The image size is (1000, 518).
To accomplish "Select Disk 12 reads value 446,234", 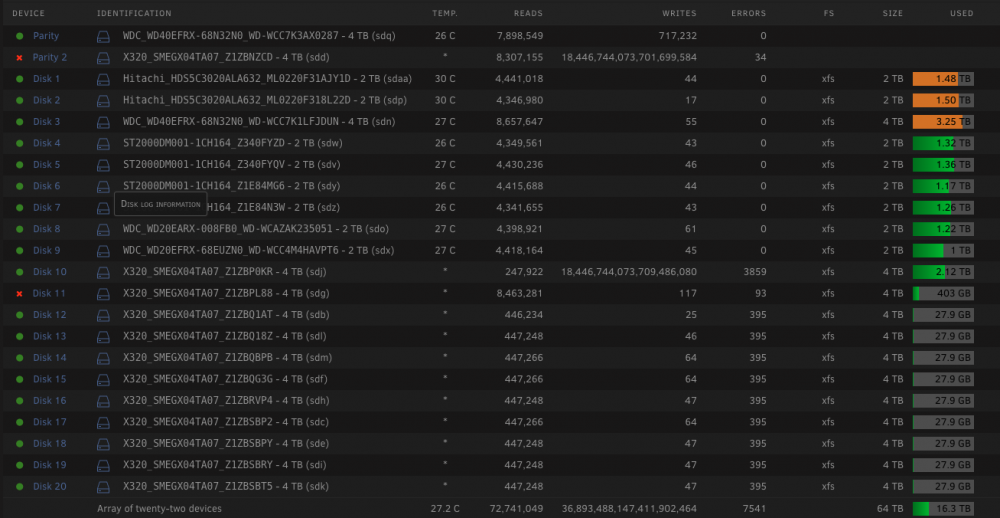I will pyautogui.click(x=524, y=314).
